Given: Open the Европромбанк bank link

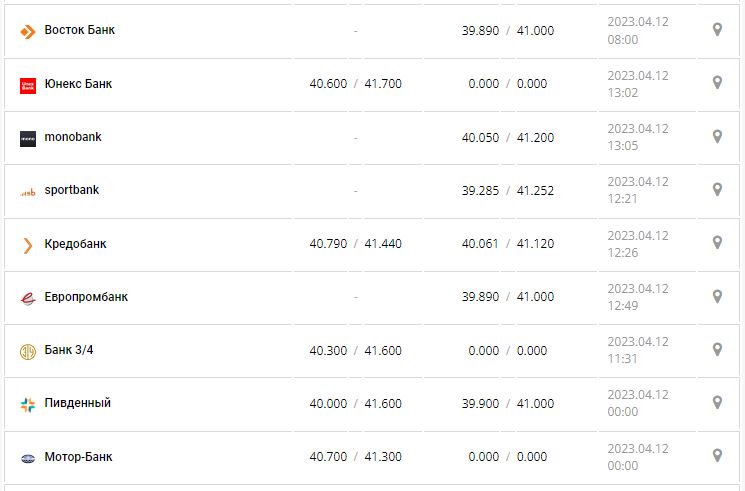Looking at the screenshot, I should point(86,297).
